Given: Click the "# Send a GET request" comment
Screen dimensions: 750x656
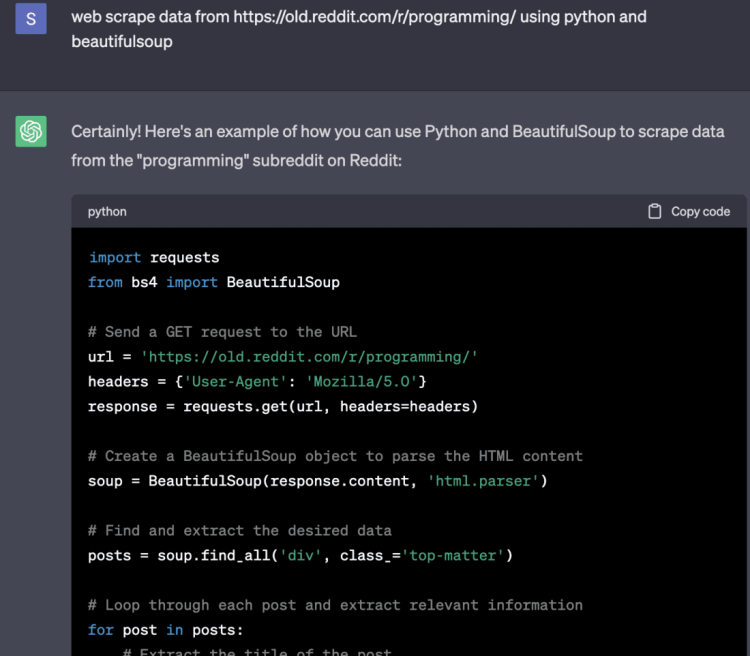Looking at the screenshot, I should [x=222, y=332].
